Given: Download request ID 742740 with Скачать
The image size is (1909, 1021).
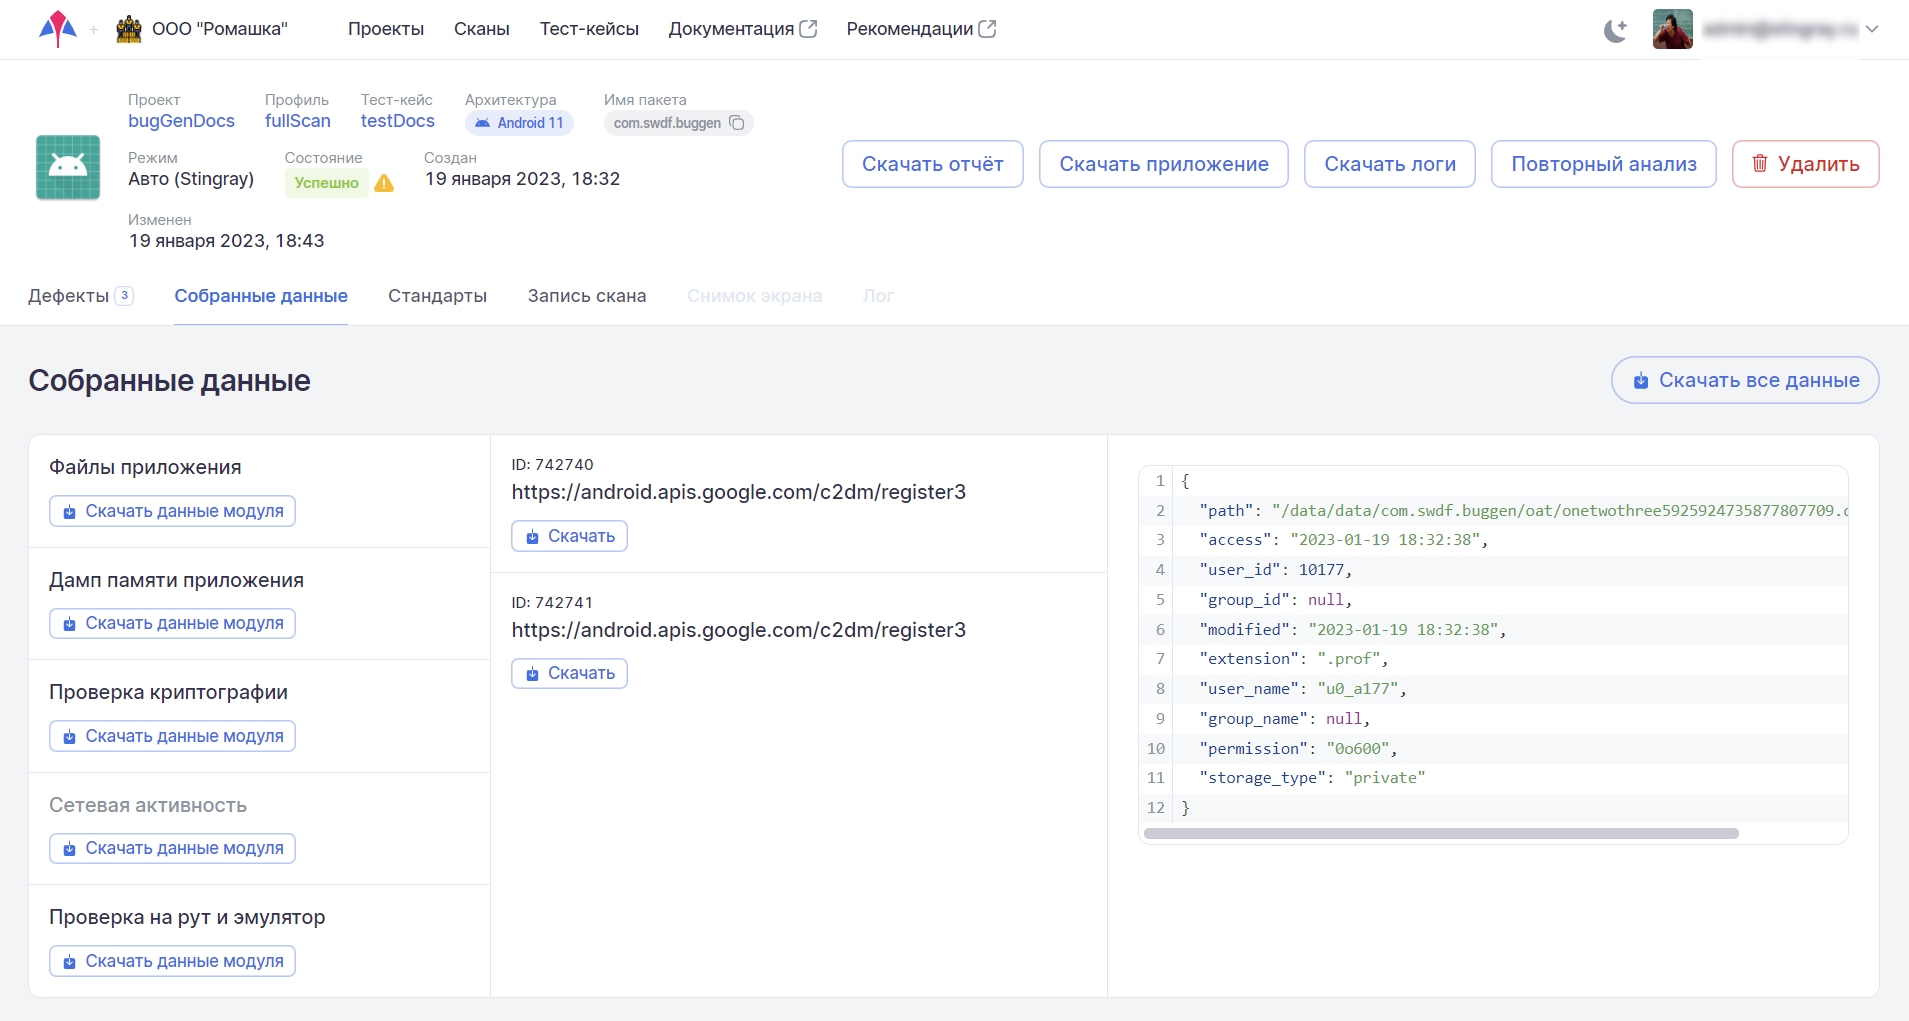Looking at the screenshot, I should [x=569, y=536].
